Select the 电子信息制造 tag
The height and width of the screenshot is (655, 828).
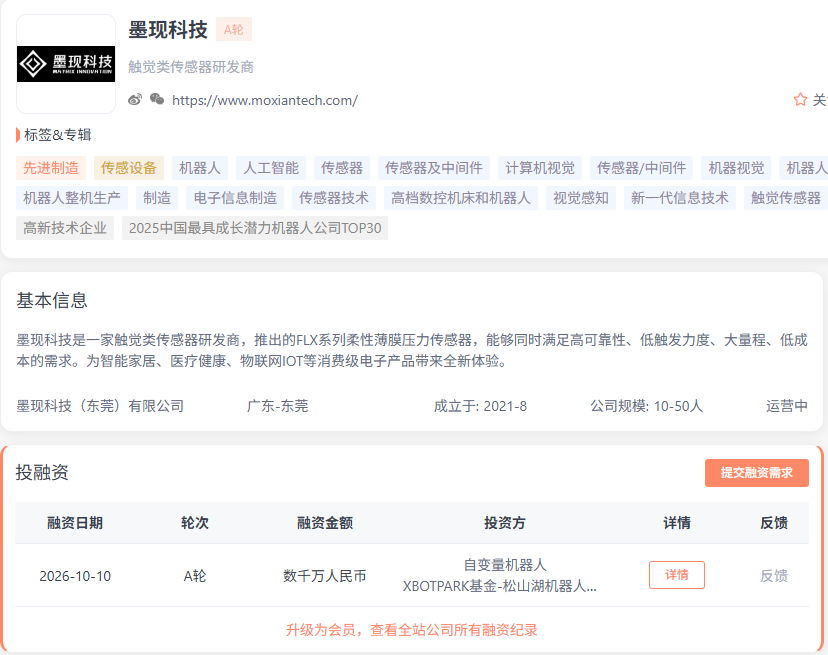(235, 198)
